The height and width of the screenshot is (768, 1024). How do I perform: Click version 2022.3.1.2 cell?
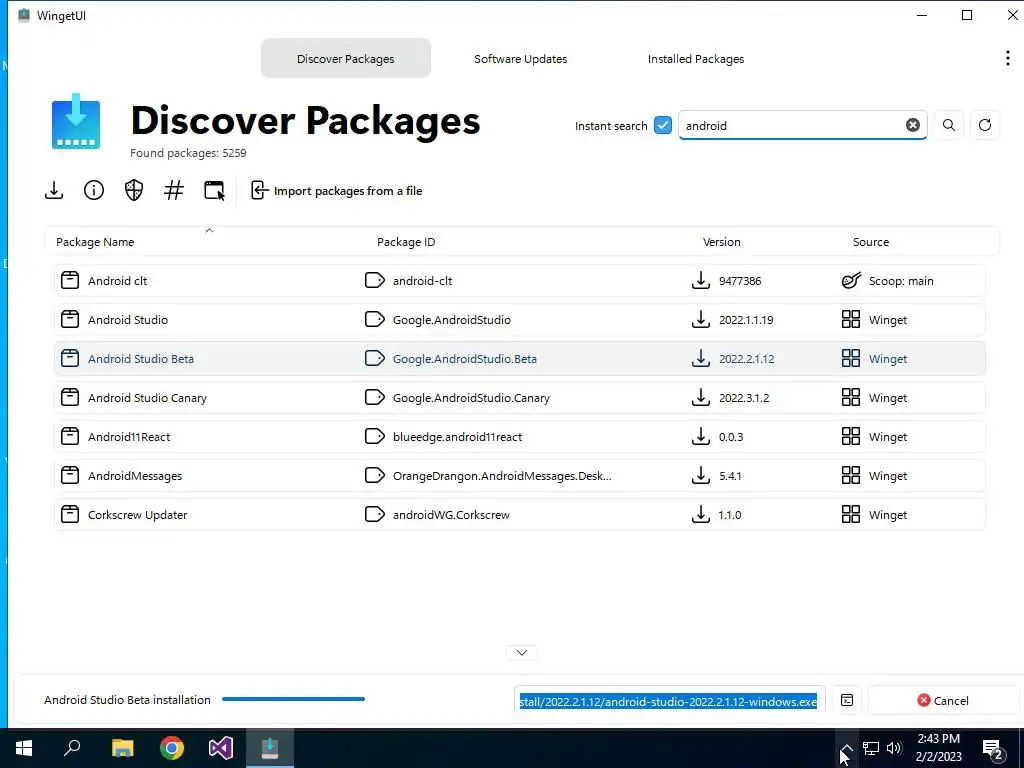point(744,398)
